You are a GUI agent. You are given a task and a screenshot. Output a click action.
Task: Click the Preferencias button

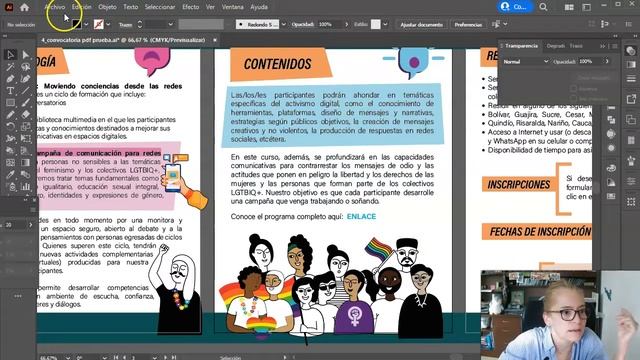[x=468, y=24]
